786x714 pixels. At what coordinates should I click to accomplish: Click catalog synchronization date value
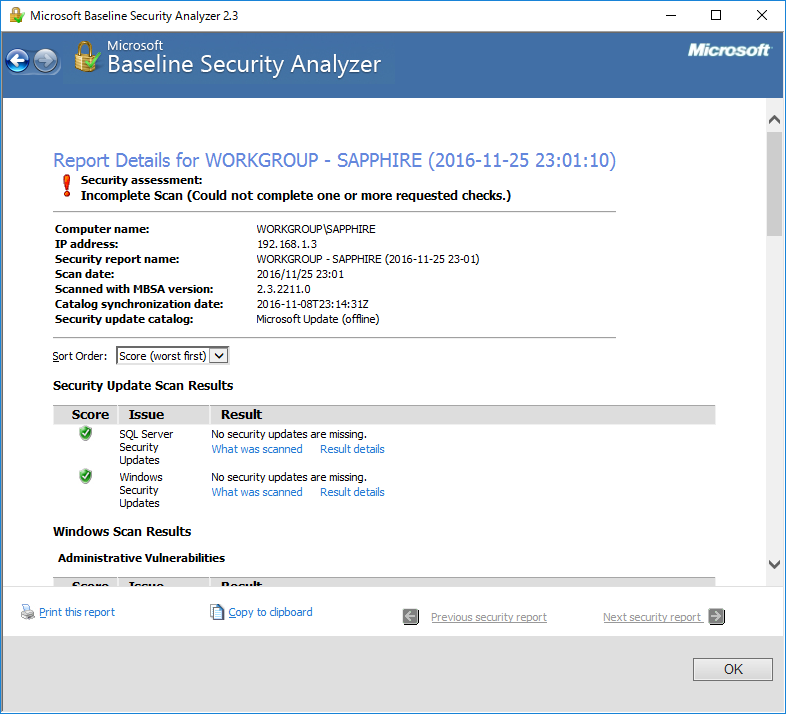[x=312, y=304]
